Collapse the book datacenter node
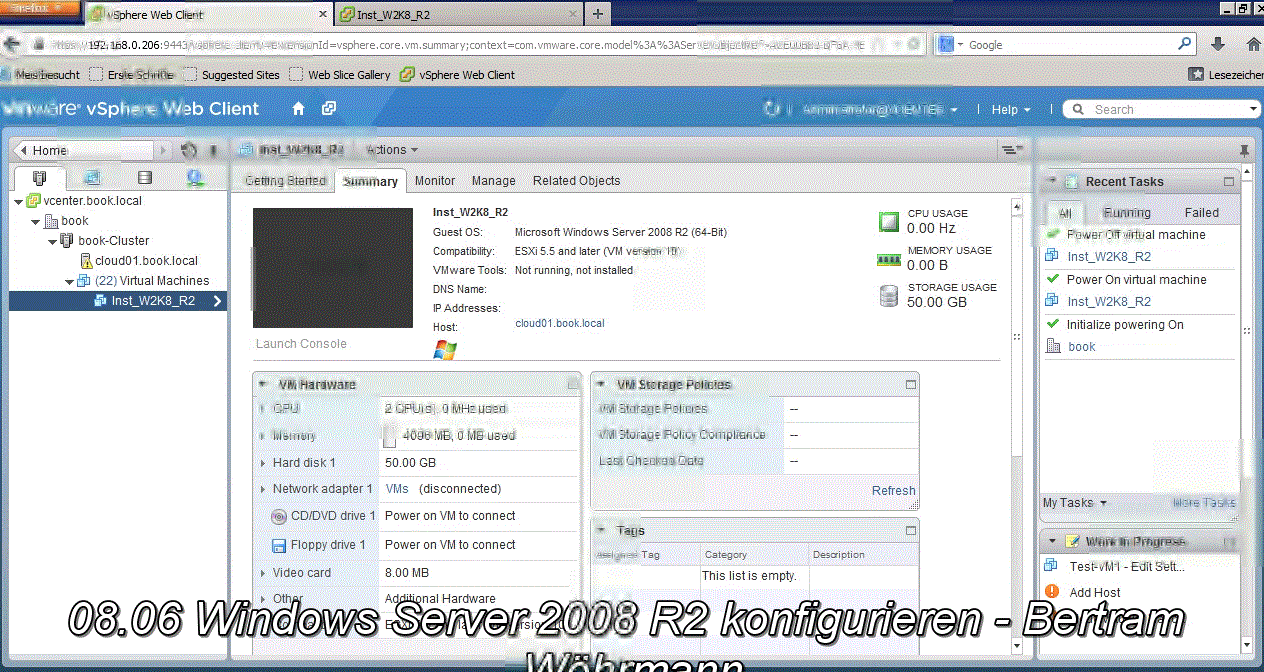Screen dimensions: 1264x672 37,221
